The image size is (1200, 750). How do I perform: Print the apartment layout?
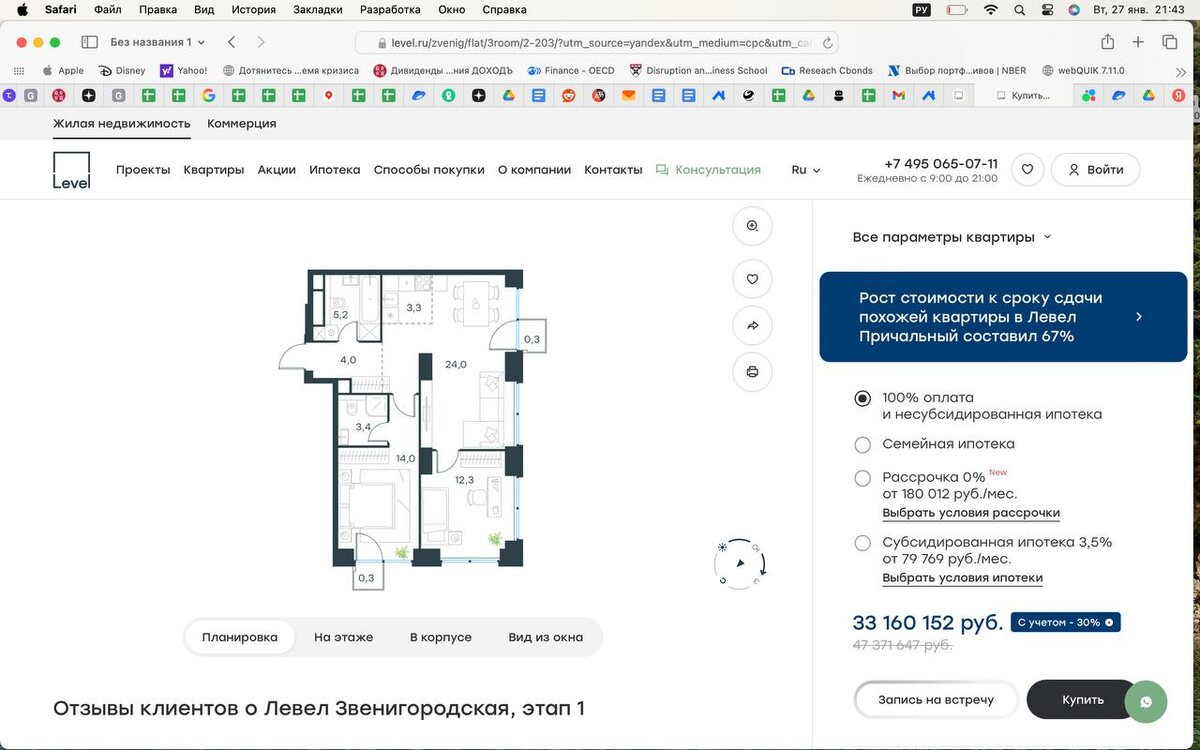[752, 372]
